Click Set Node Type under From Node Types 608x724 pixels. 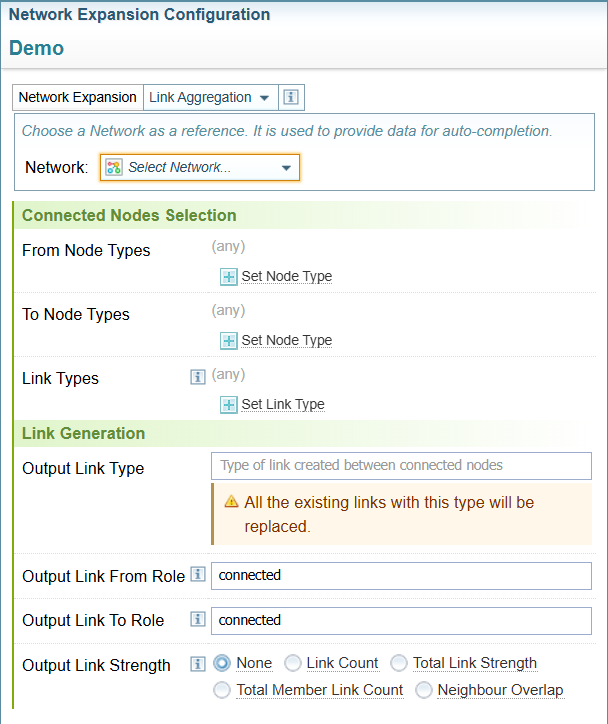pyautogui.click(x=286, y=276)
